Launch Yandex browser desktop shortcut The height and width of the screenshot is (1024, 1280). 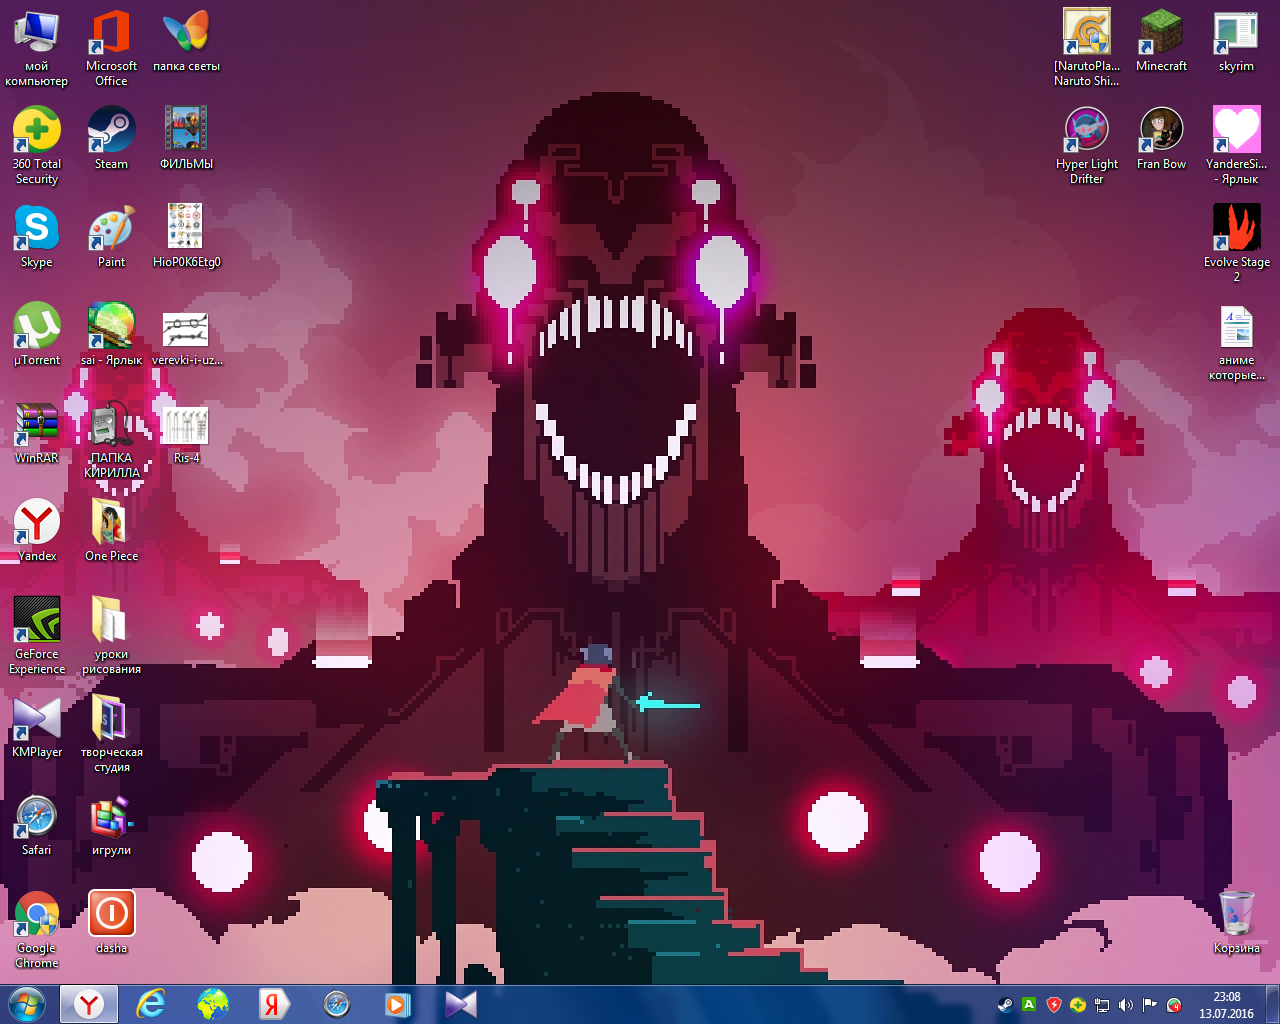point(37,531)
